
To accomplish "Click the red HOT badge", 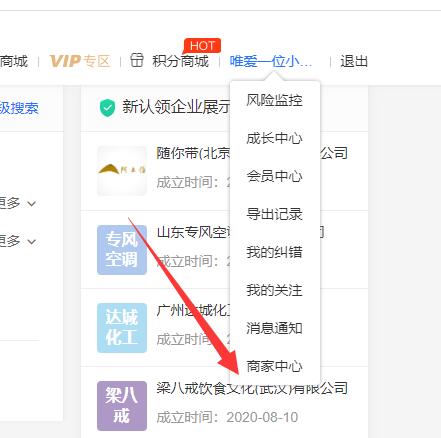I will 202,46.
